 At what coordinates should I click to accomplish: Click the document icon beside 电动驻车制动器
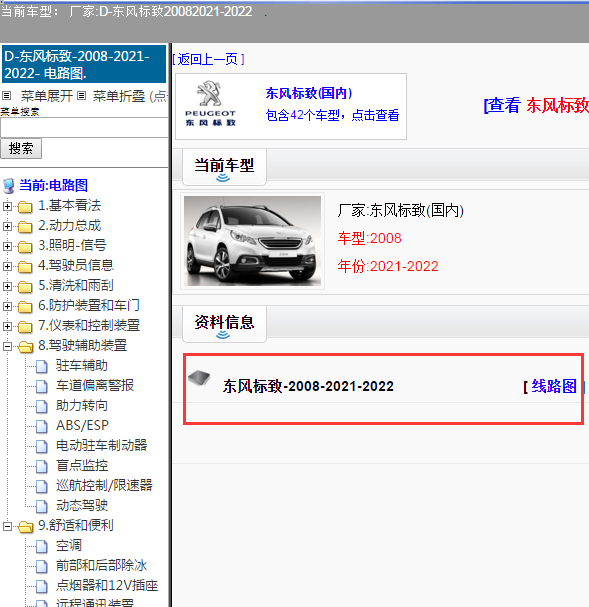(x=42, y=446)
